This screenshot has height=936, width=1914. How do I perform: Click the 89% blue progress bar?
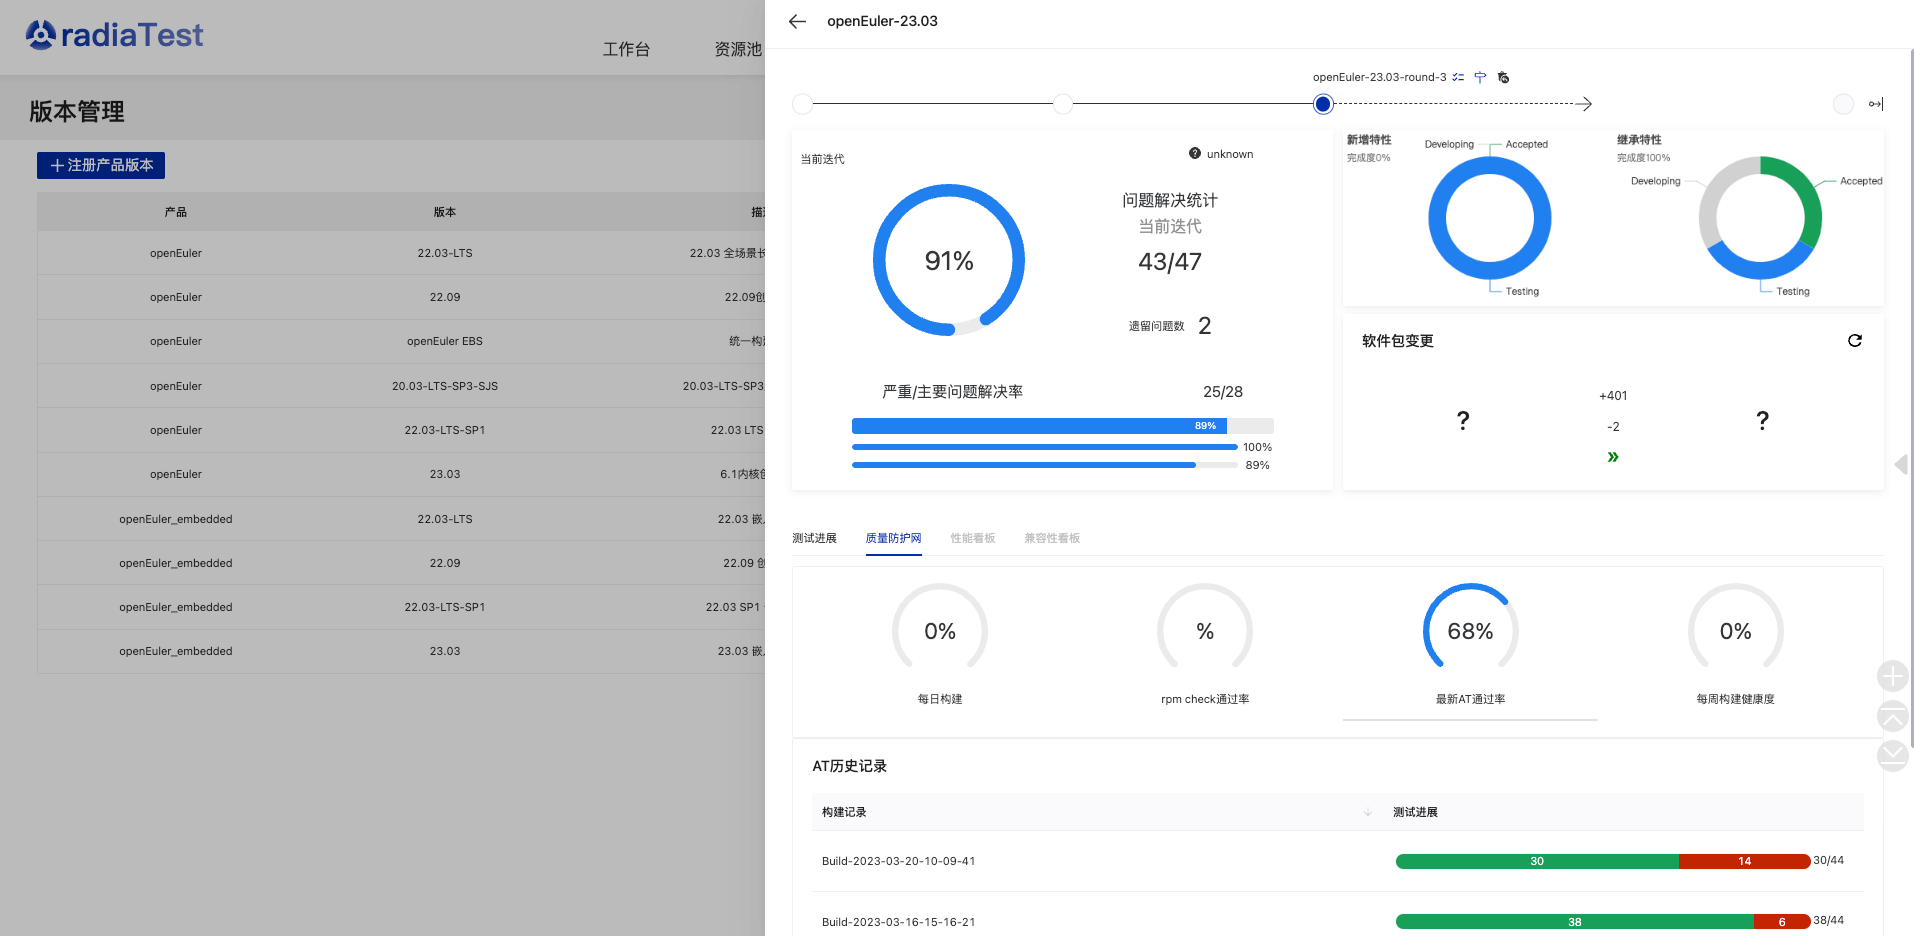click(1039, 426)
